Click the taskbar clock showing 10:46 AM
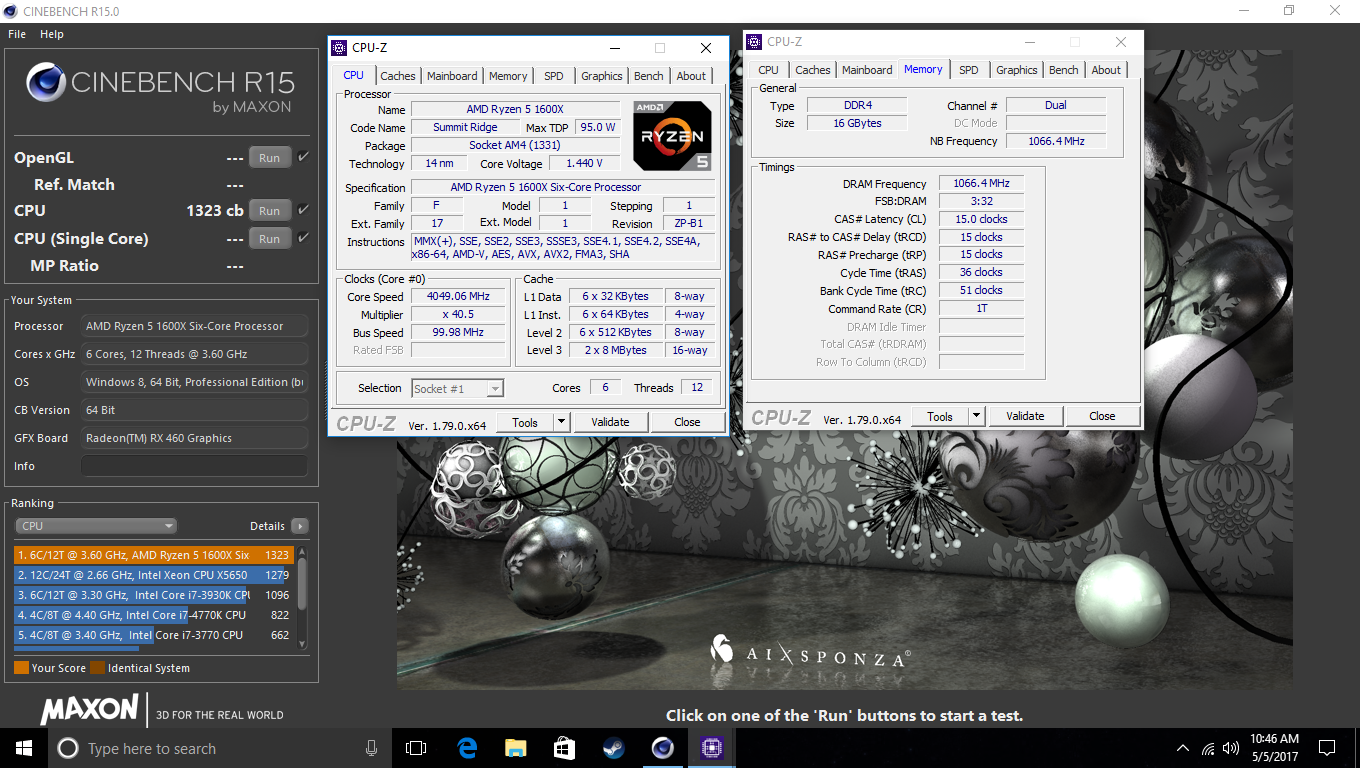This screenshot has width=1360, height=768. click(x=1275, y=748)
